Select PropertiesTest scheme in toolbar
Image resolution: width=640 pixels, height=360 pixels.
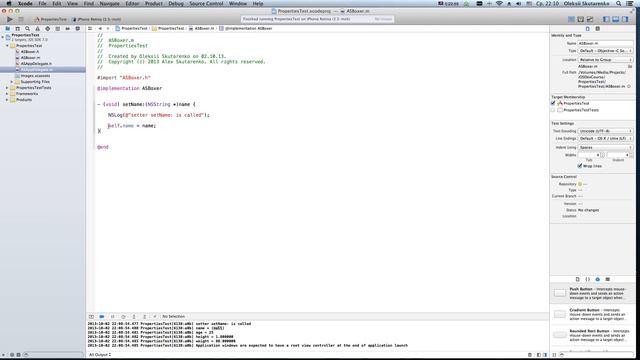[50, 19]
